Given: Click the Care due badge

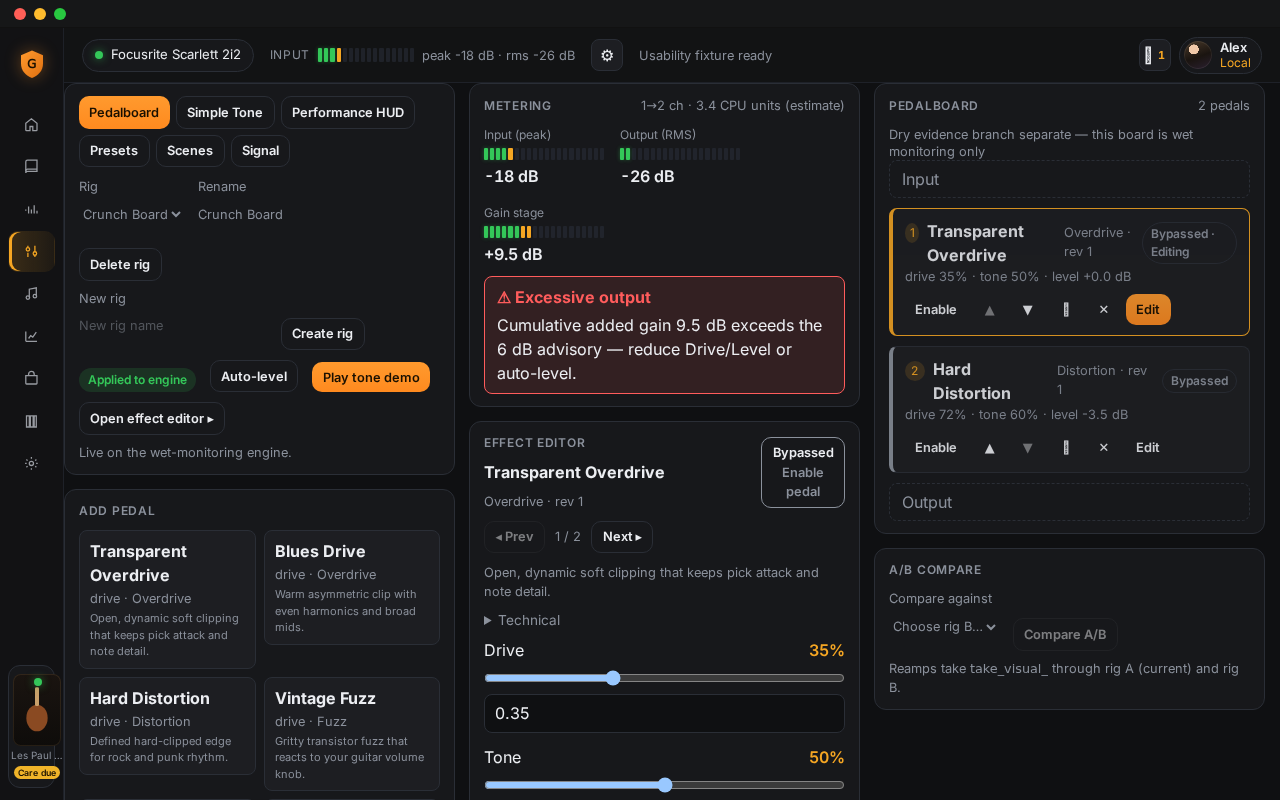Looking at the screenshot, I should [x=37, y=773].
